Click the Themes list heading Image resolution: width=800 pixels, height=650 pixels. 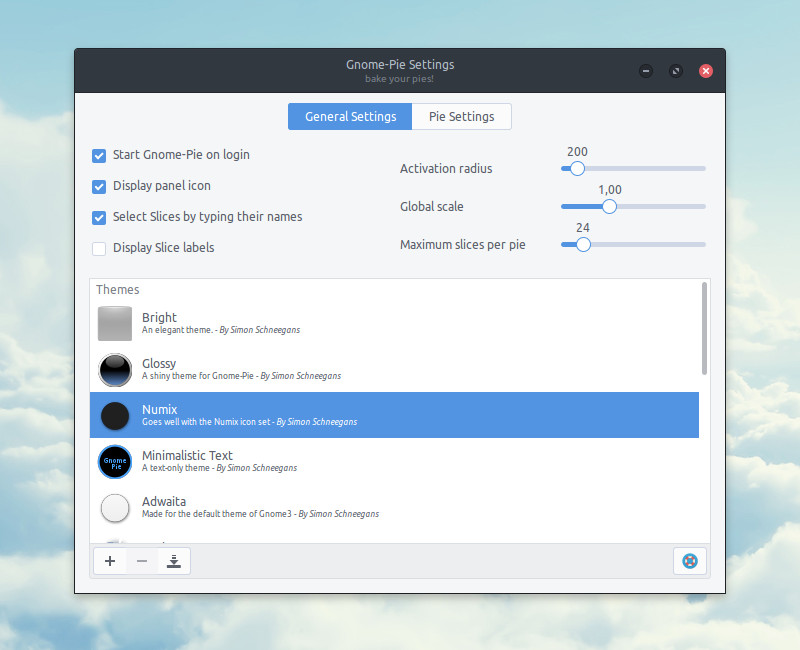point(117,289)
